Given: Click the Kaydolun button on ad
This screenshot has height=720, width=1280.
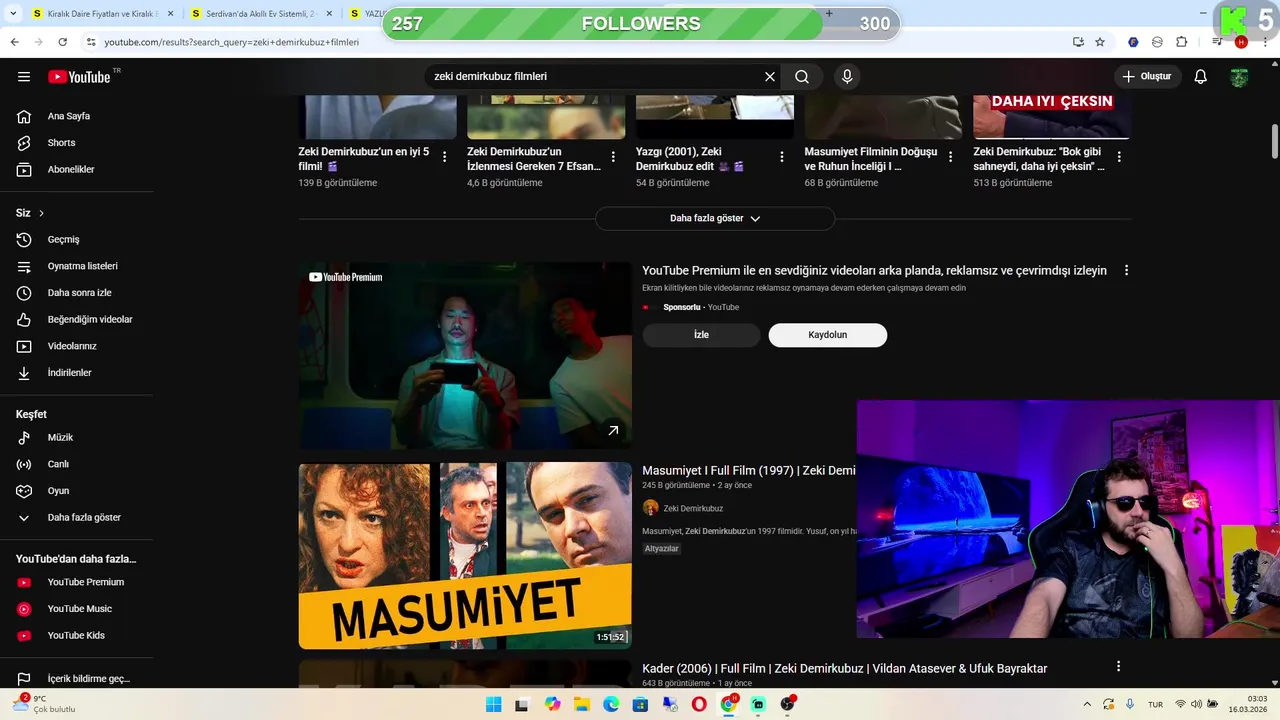Looking at the screenshot, I should (x=827, y=335).
